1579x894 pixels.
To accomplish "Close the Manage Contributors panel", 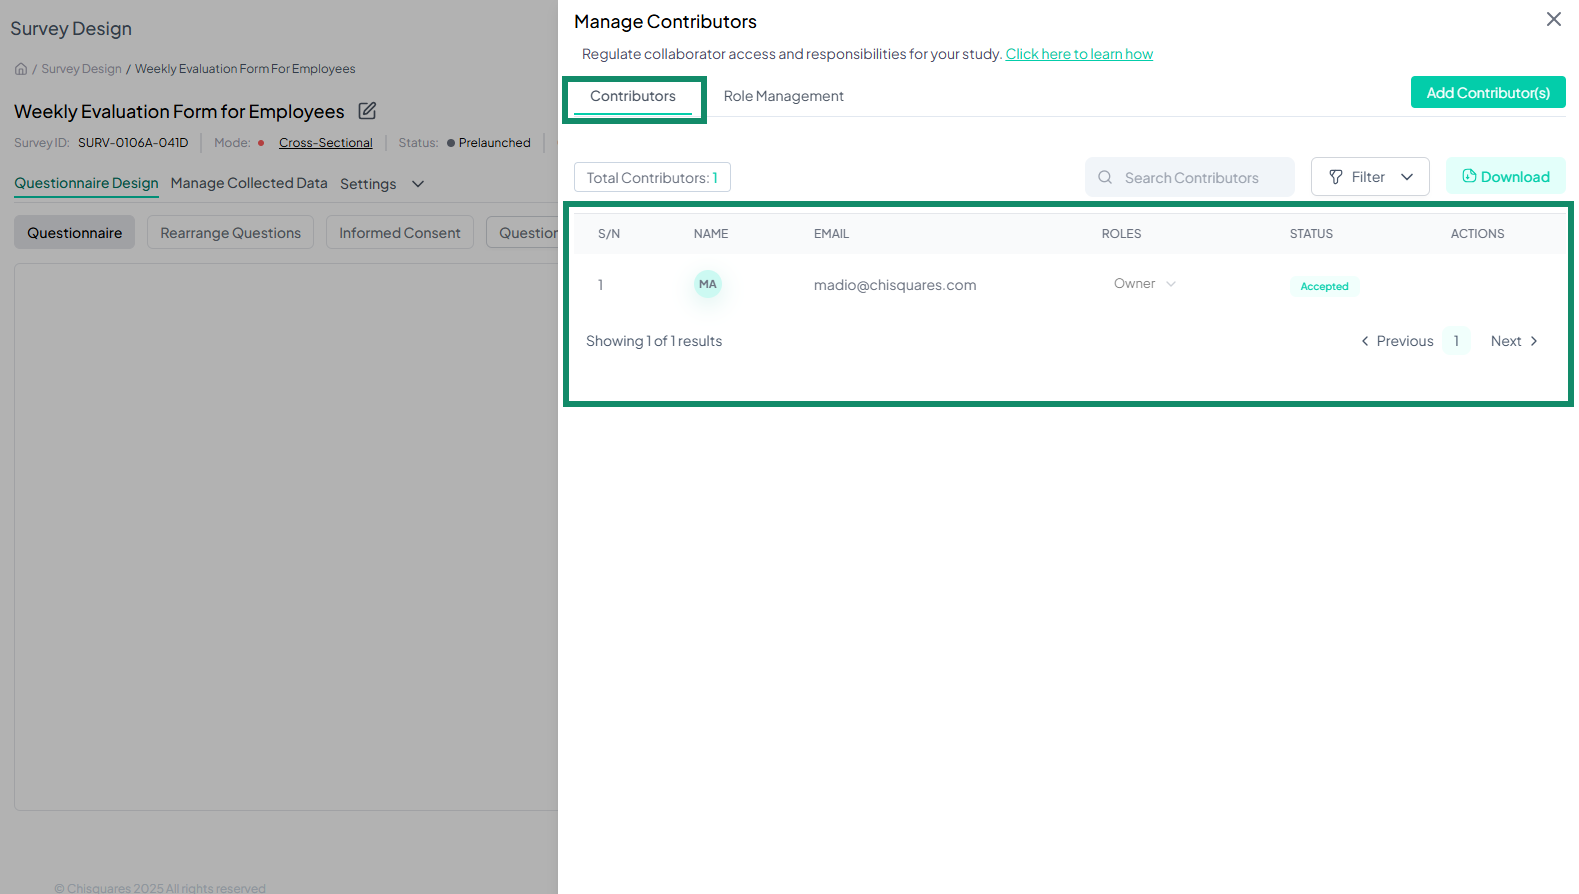I will (x=1553, y=19).
